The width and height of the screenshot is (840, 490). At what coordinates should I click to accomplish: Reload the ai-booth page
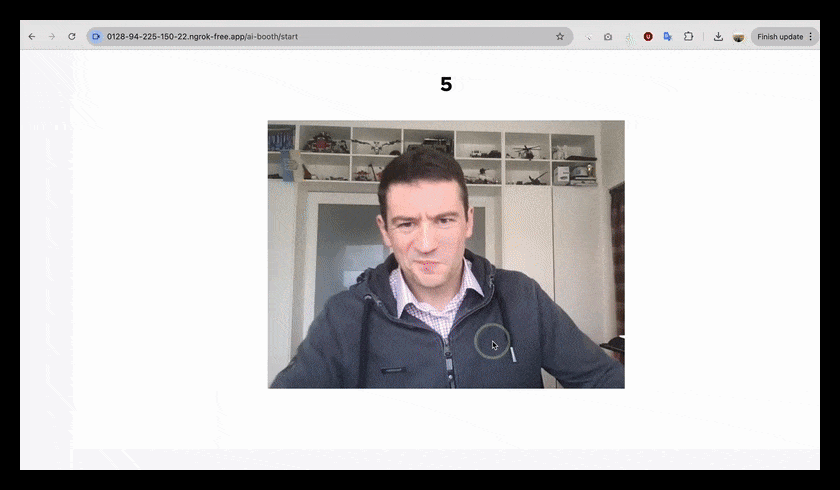(72, 36)
